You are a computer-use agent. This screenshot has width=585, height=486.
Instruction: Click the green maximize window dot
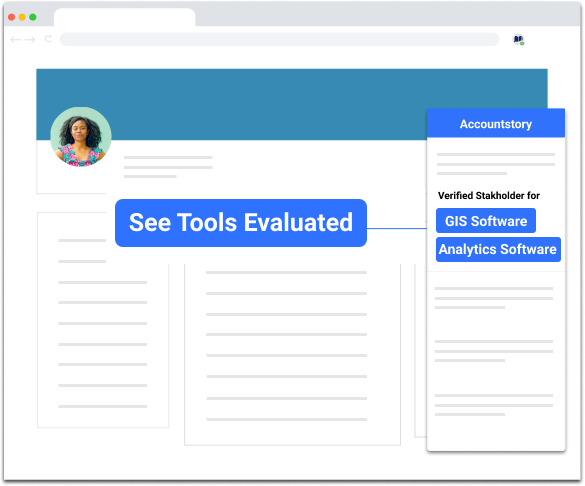(x=33, y=17)
